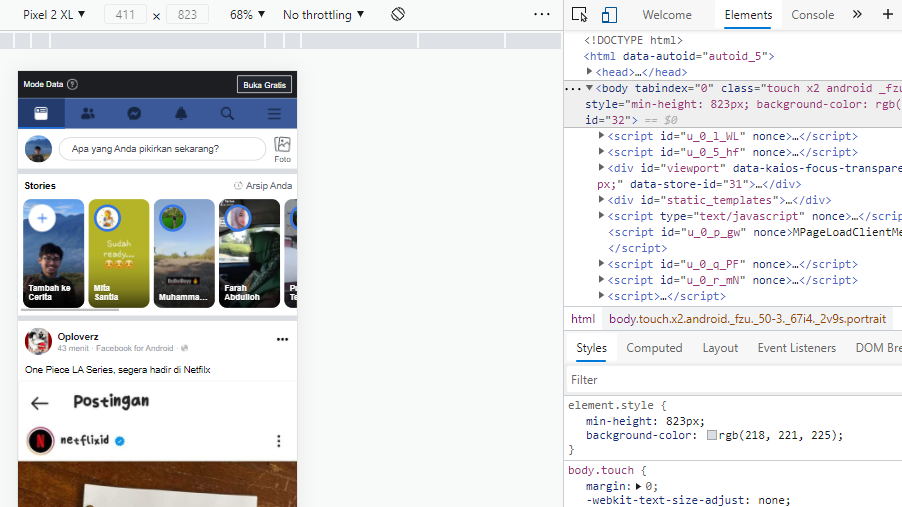
Task: Open Farah Abdulloh story card
Action: [250, 253]
